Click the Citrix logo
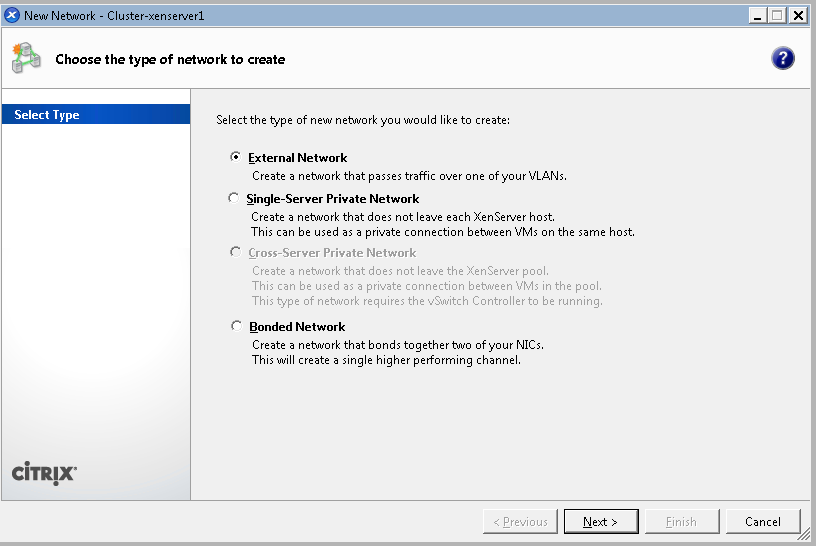Image resolution: width=816 pixels, height=546 pixels. (x=43, y=473)
